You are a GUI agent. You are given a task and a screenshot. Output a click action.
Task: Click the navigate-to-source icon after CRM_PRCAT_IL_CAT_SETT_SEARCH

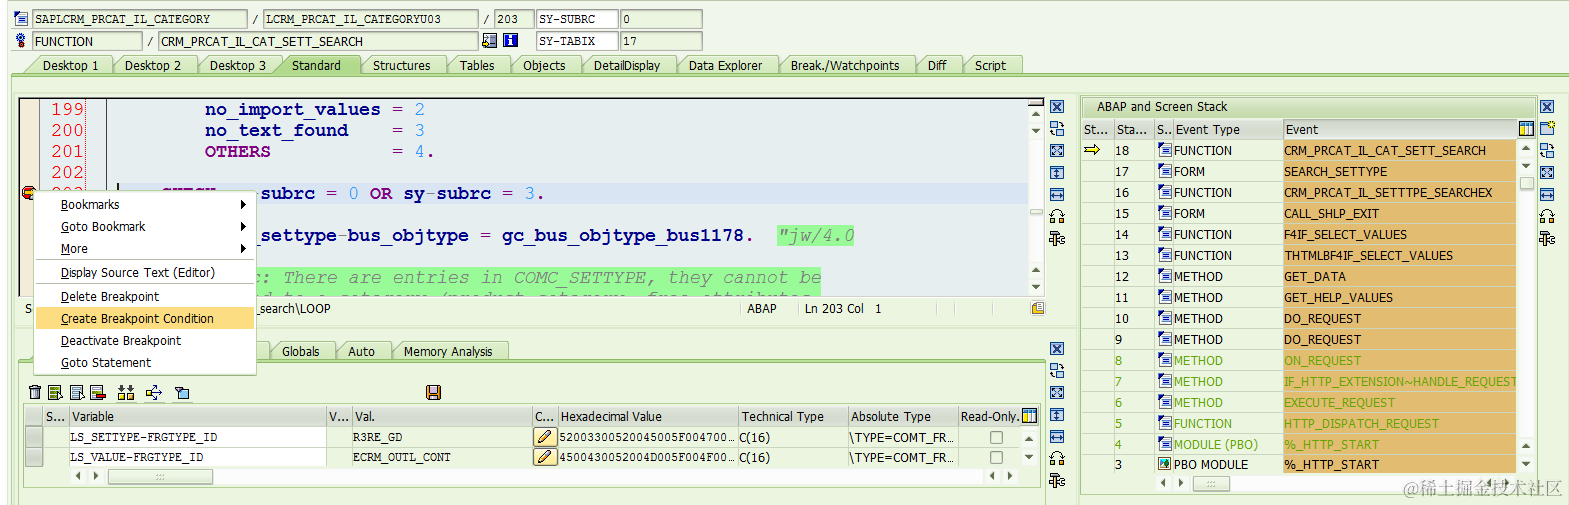pos(490,41)
